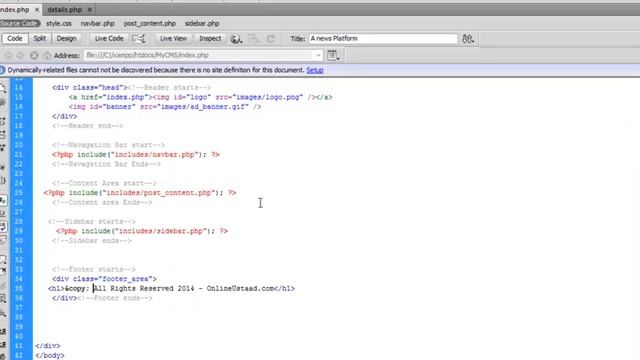The width and height of the screenshot is (640, 360).
Task: Switch to Design view
Action: pyautogui.click(x=67, y=39)
